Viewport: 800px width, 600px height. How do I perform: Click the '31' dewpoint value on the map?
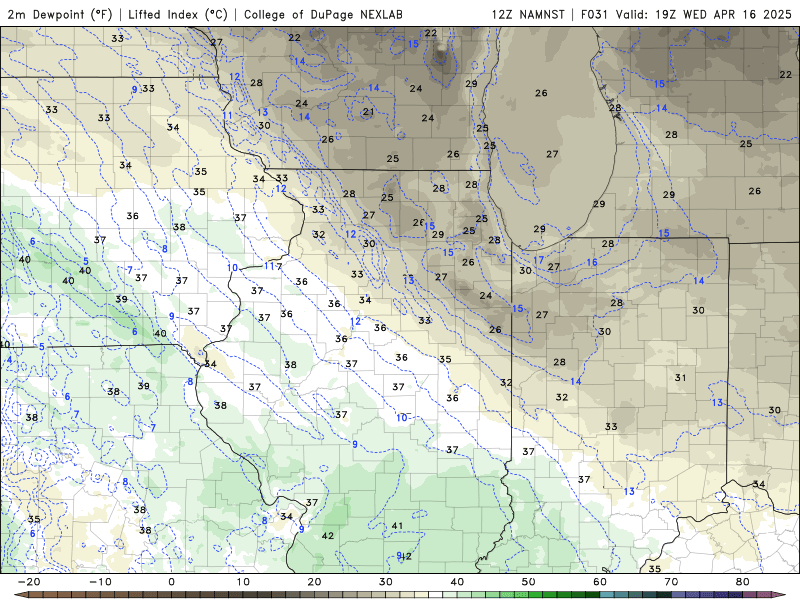click(x=681, y=378)
